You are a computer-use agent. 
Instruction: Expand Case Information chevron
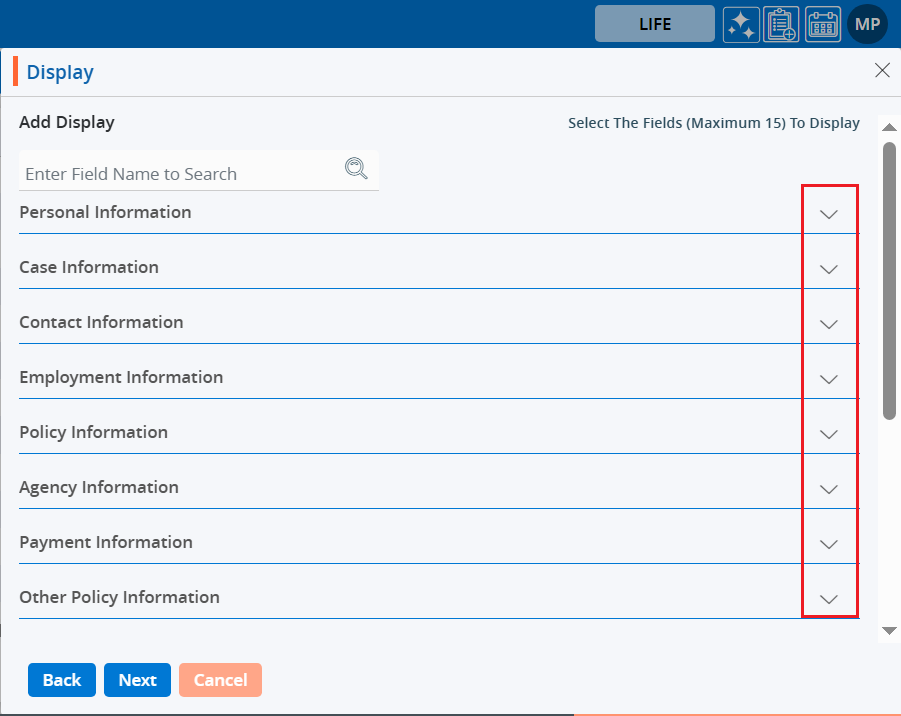(x=828, y=269)
